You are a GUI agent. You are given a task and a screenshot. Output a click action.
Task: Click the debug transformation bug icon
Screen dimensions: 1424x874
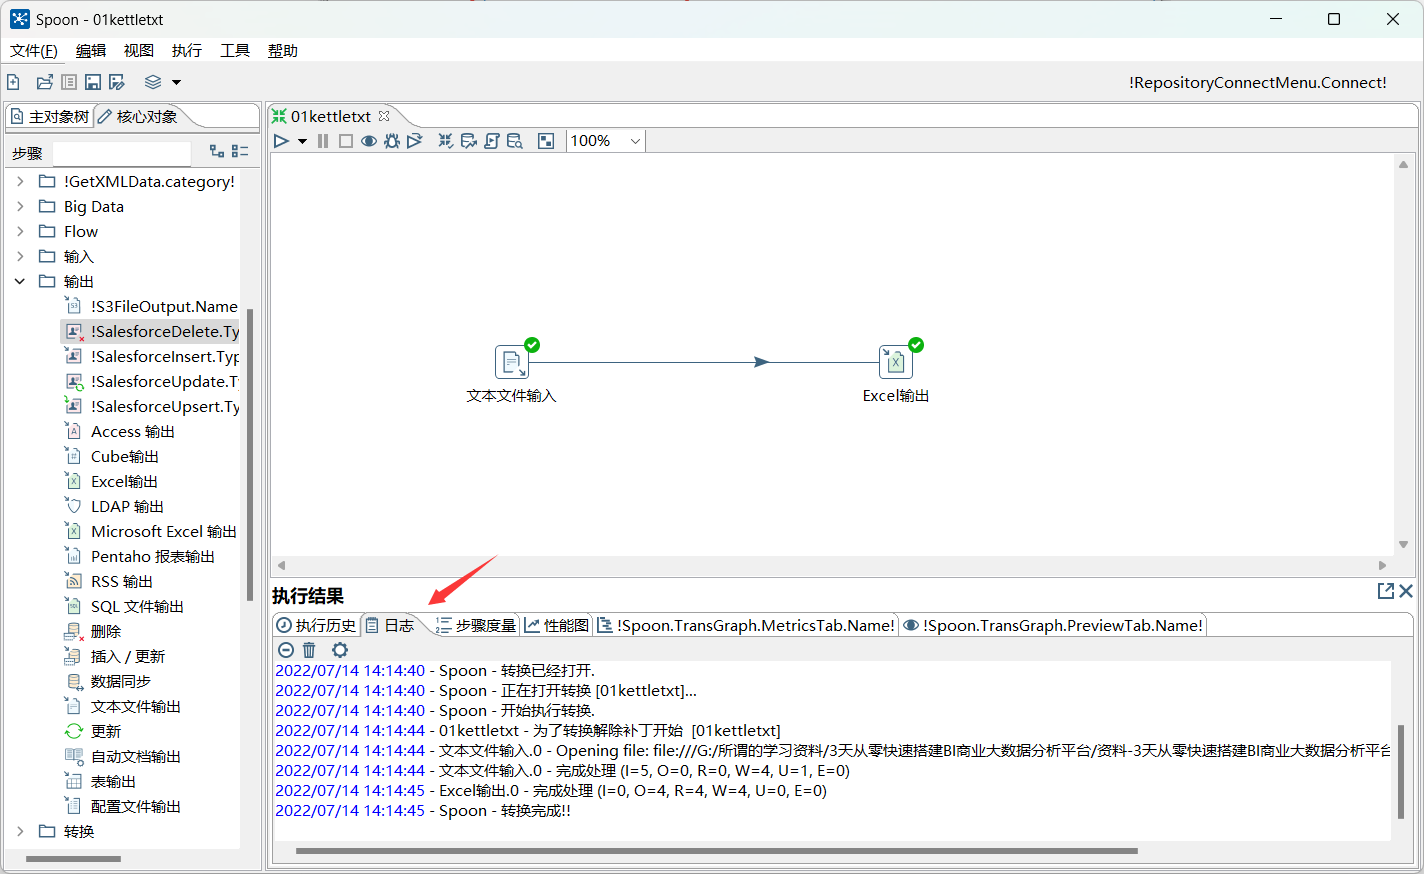tap(392, 141)
